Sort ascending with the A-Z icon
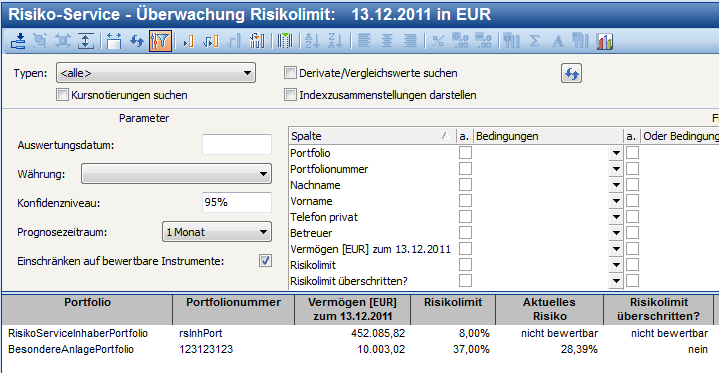 312,41
